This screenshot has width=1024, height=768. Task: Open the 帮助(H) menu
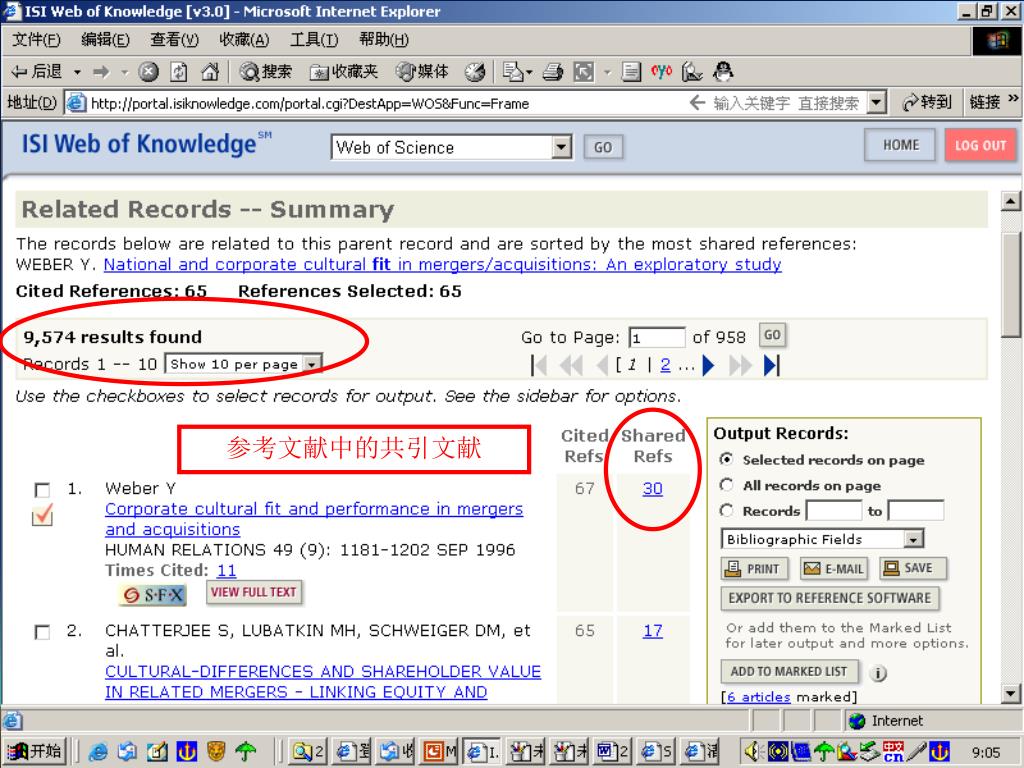pos(384,40)
